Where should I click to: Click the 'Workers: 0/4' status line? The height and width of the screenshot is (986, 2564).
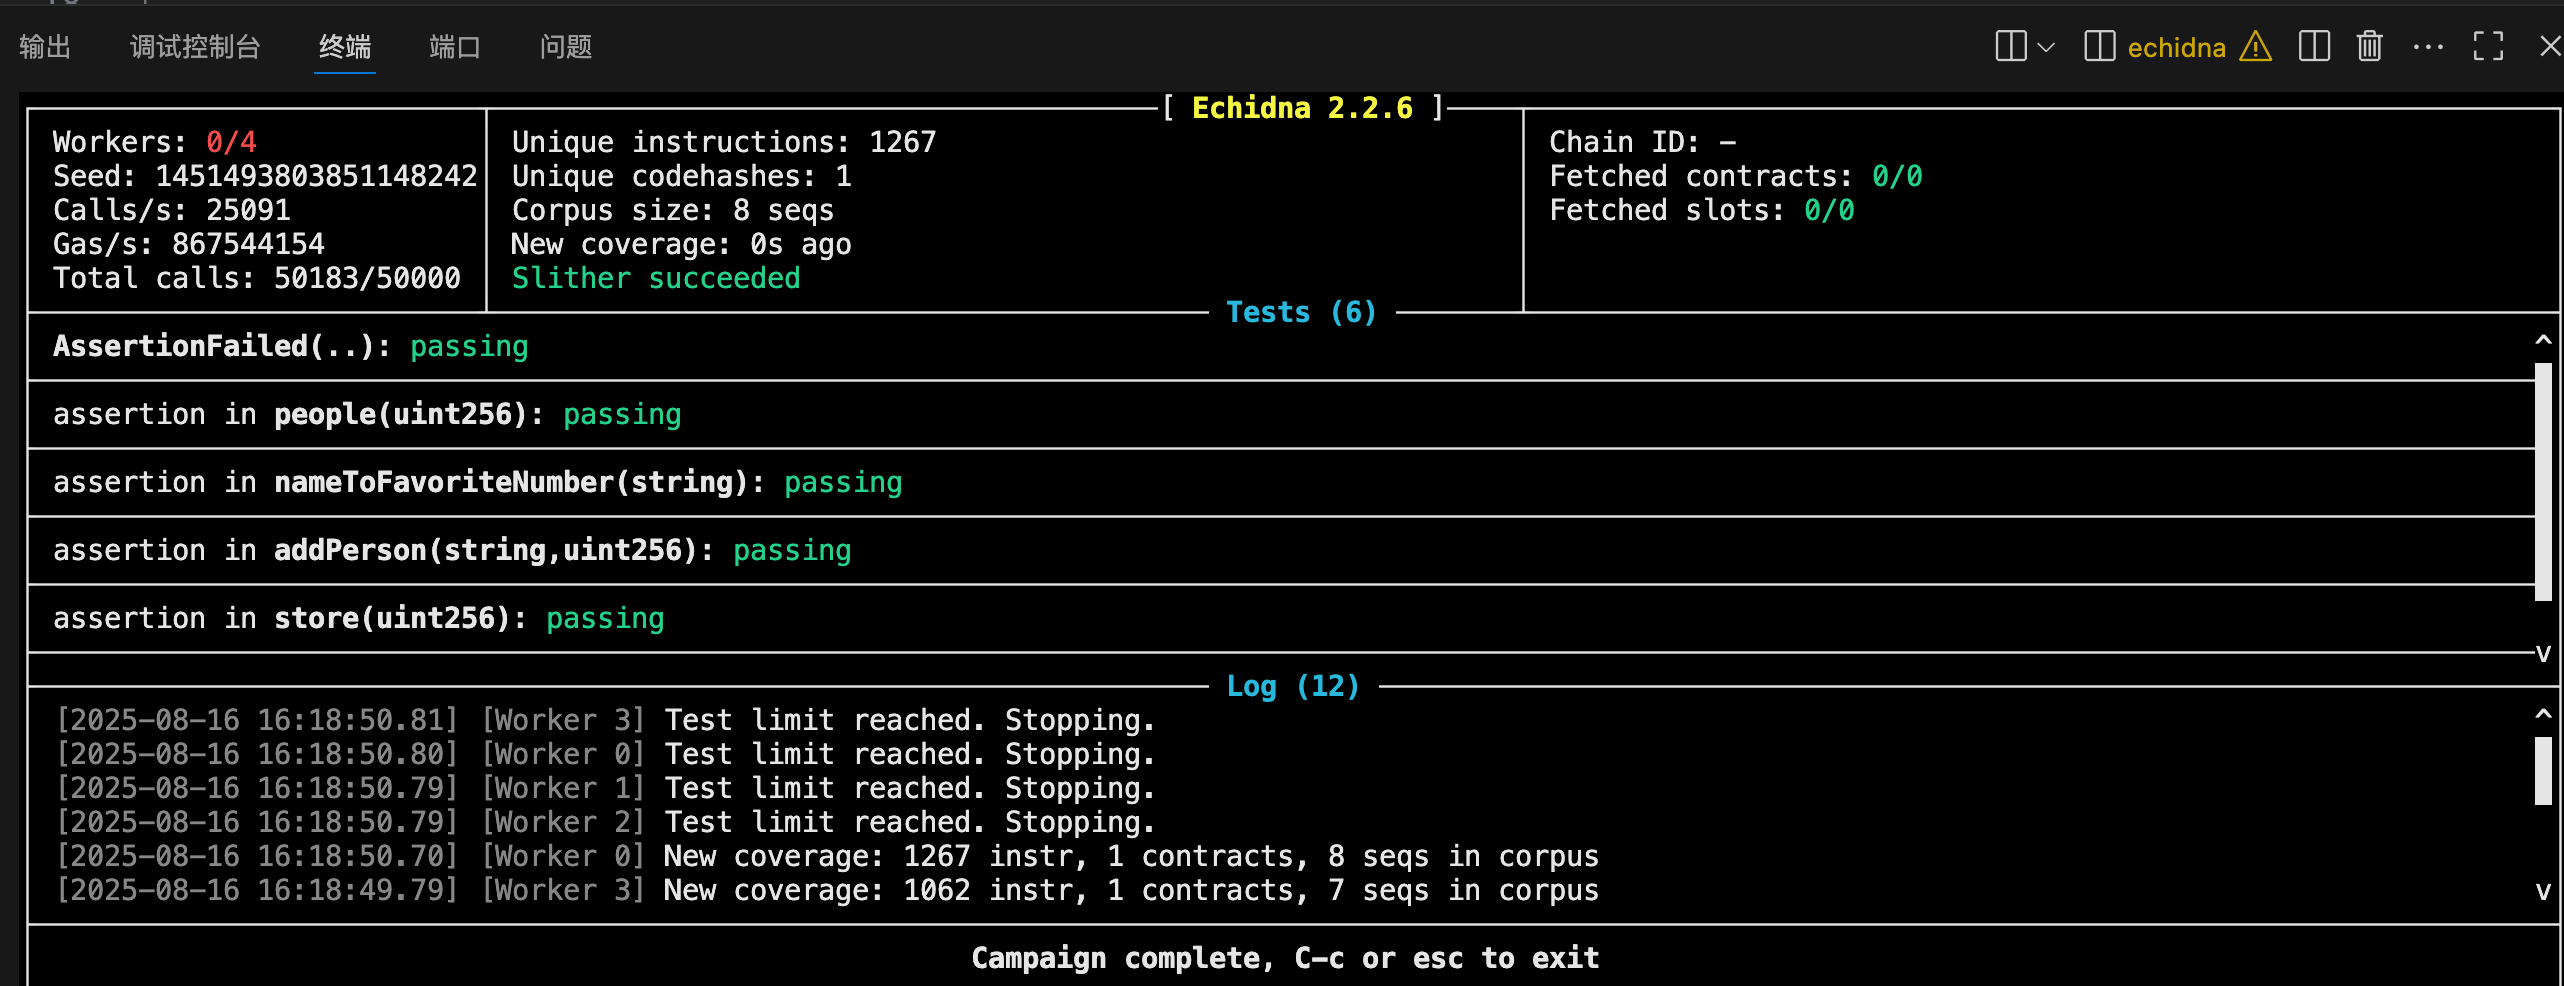155,142
